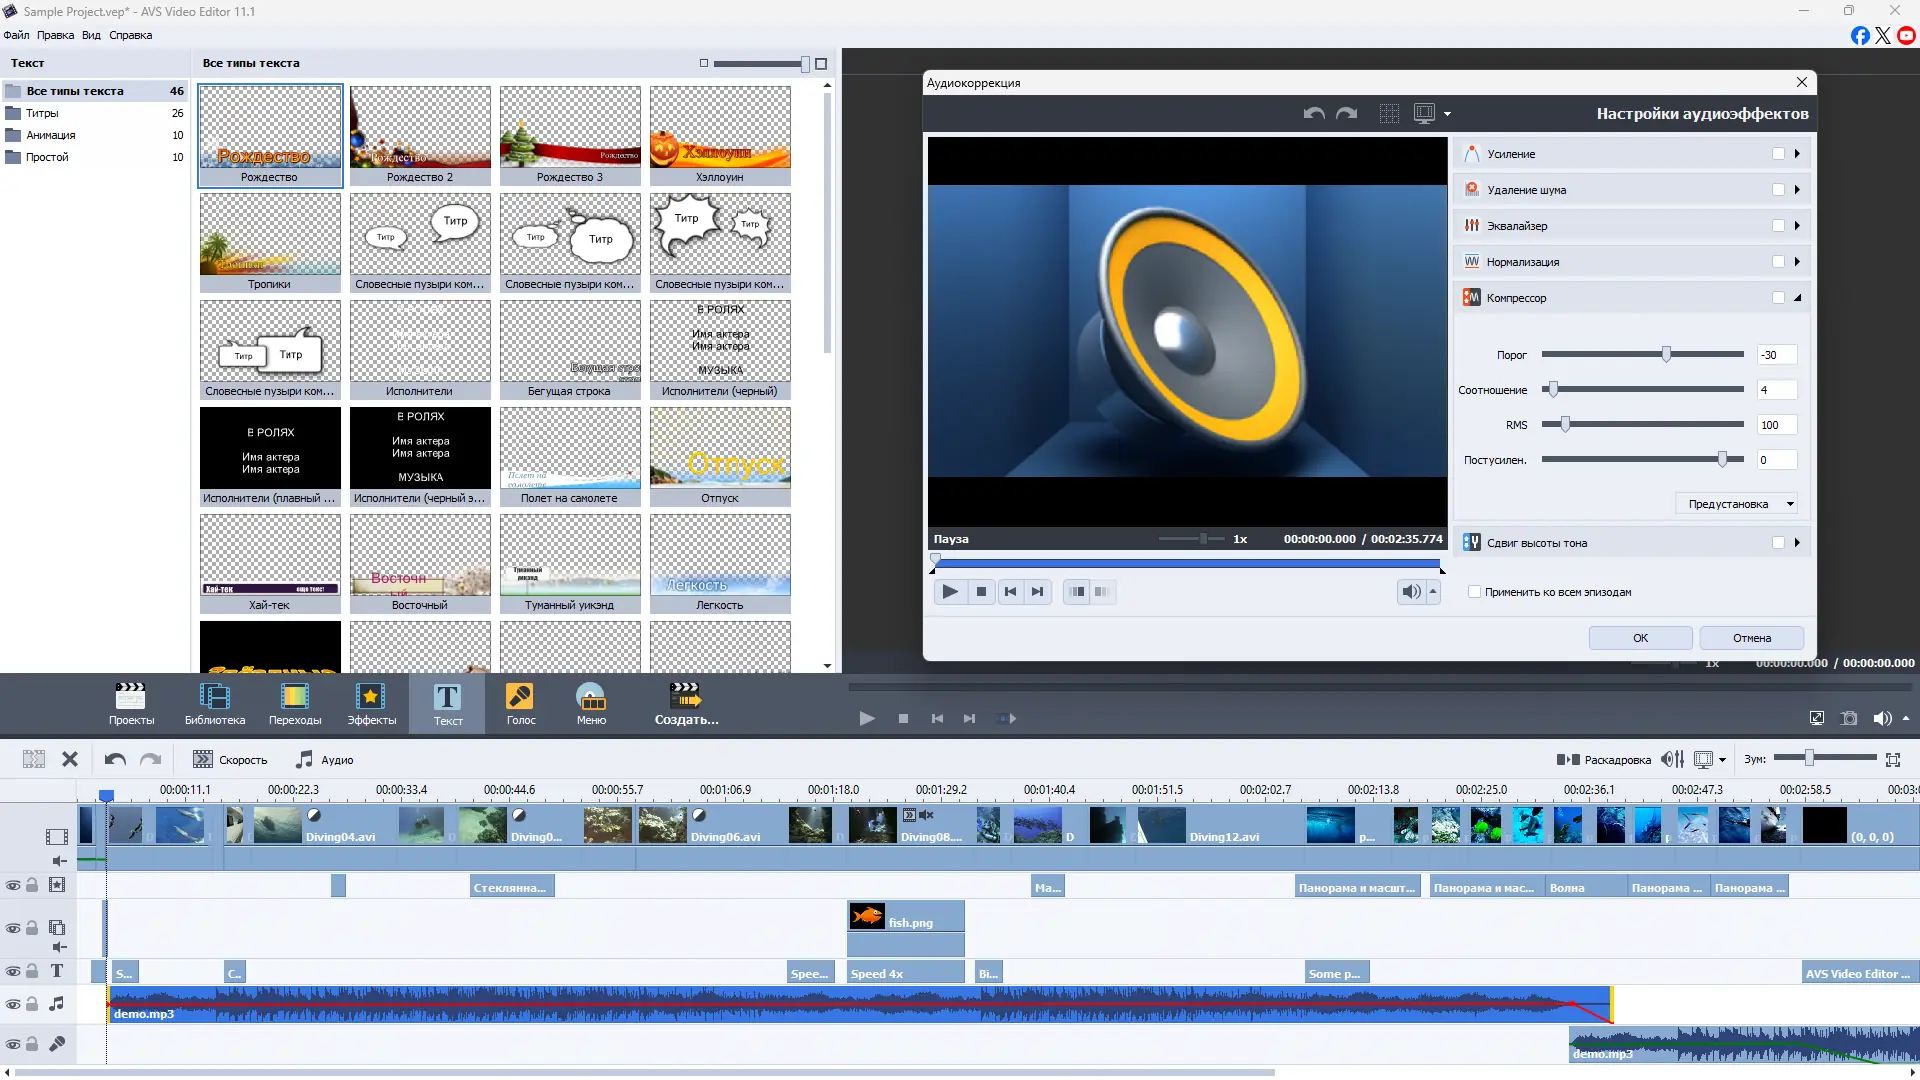This screenshot has width=1920, height=1080.
Task: Open the Edit (Правка) menu
Action: tap(55, 35)
